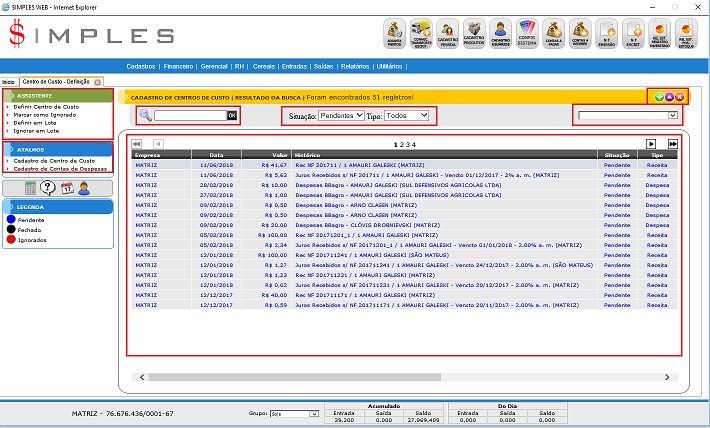Open the Financeiro menu
The height and width of the screenshot is (428, 710).
[x=179, y=66]
